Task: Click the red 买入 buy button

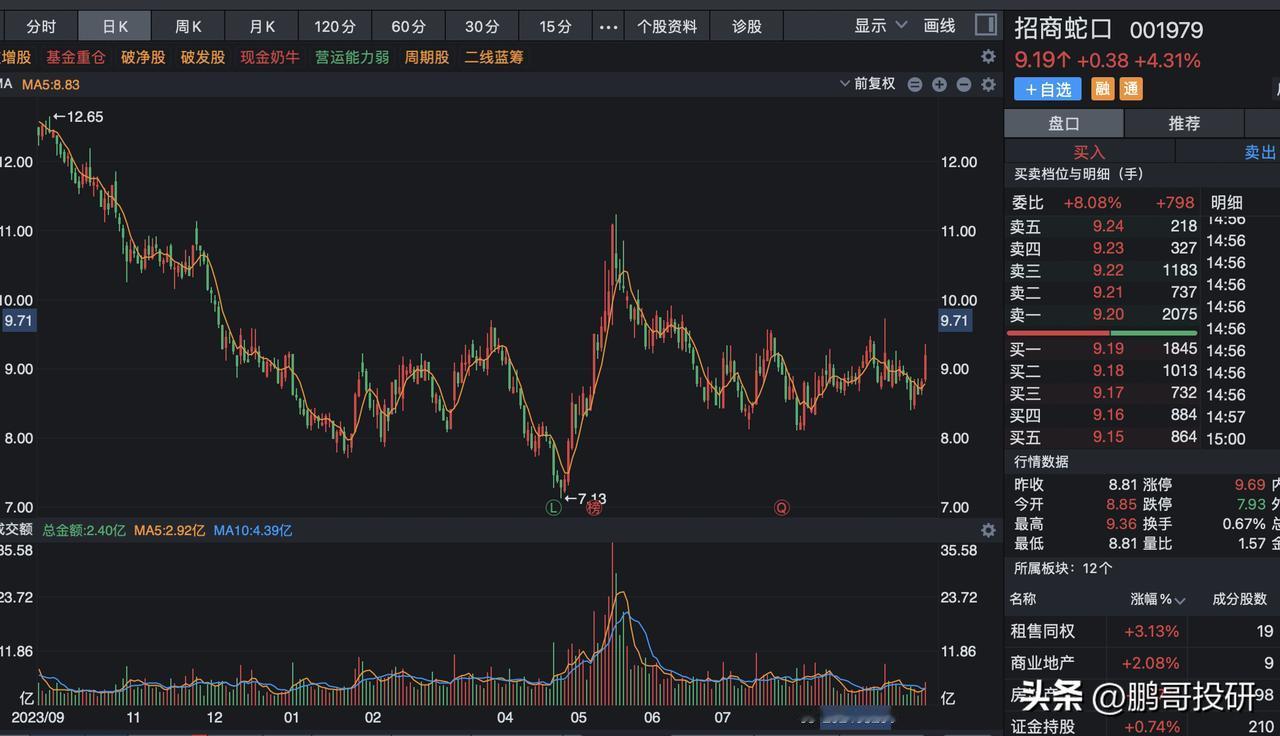Action: (x=1089, y=152)
